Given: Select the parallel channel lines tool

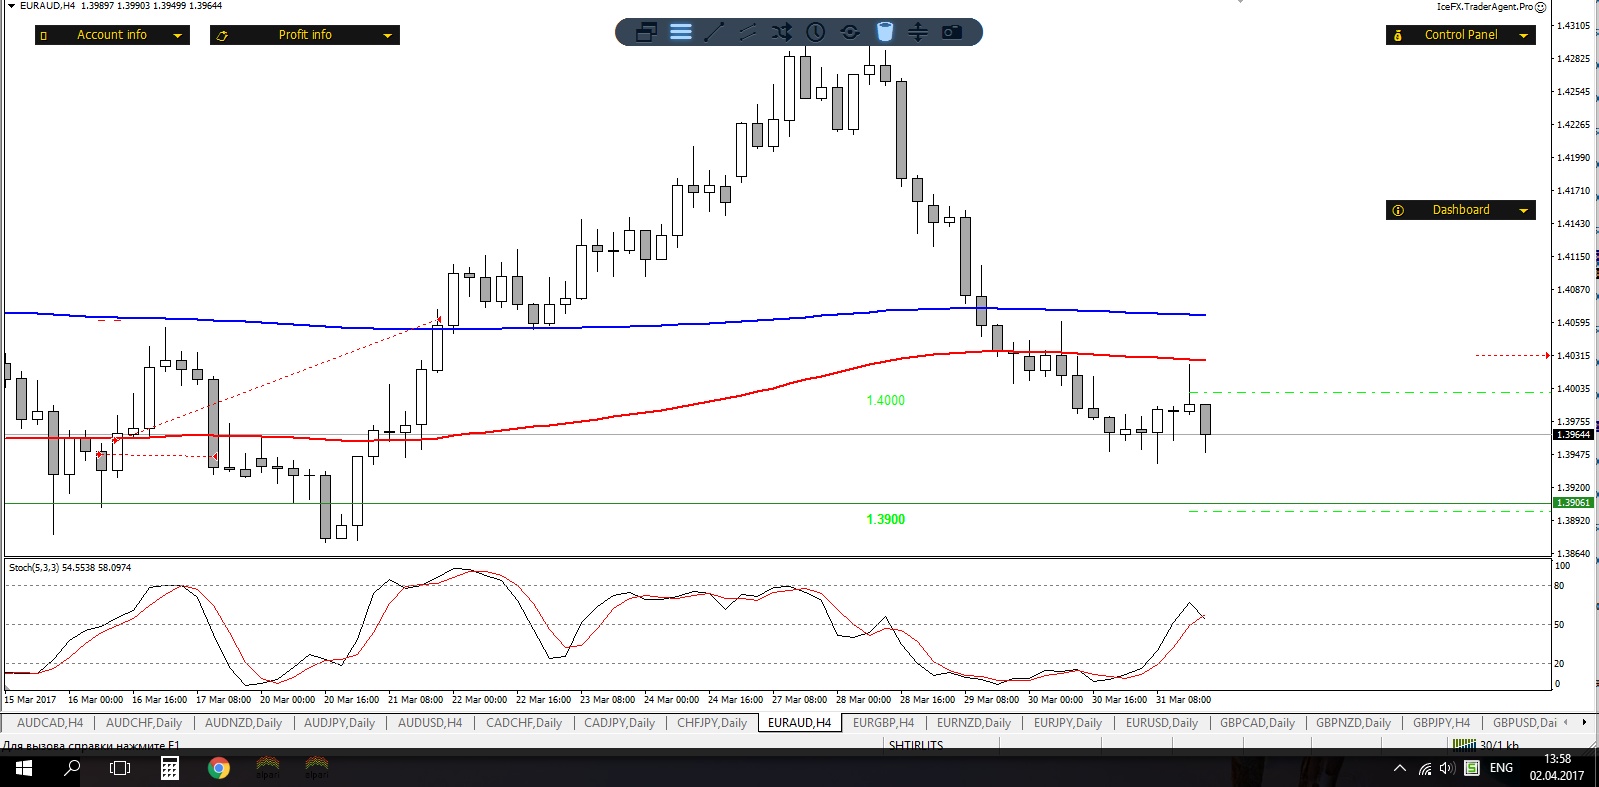Looking at the screenshot, I should tap(748, 32).
